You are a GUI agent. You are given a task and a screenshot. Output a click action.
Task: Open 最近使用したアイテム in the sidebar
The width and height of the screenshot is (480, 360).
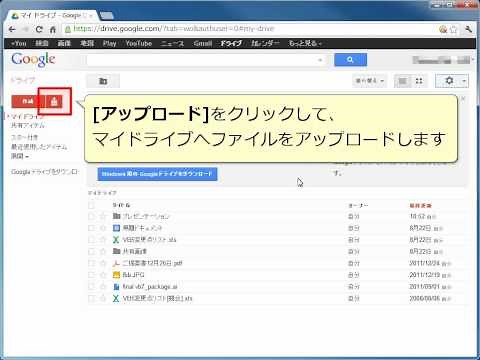(x=39, y=147)
